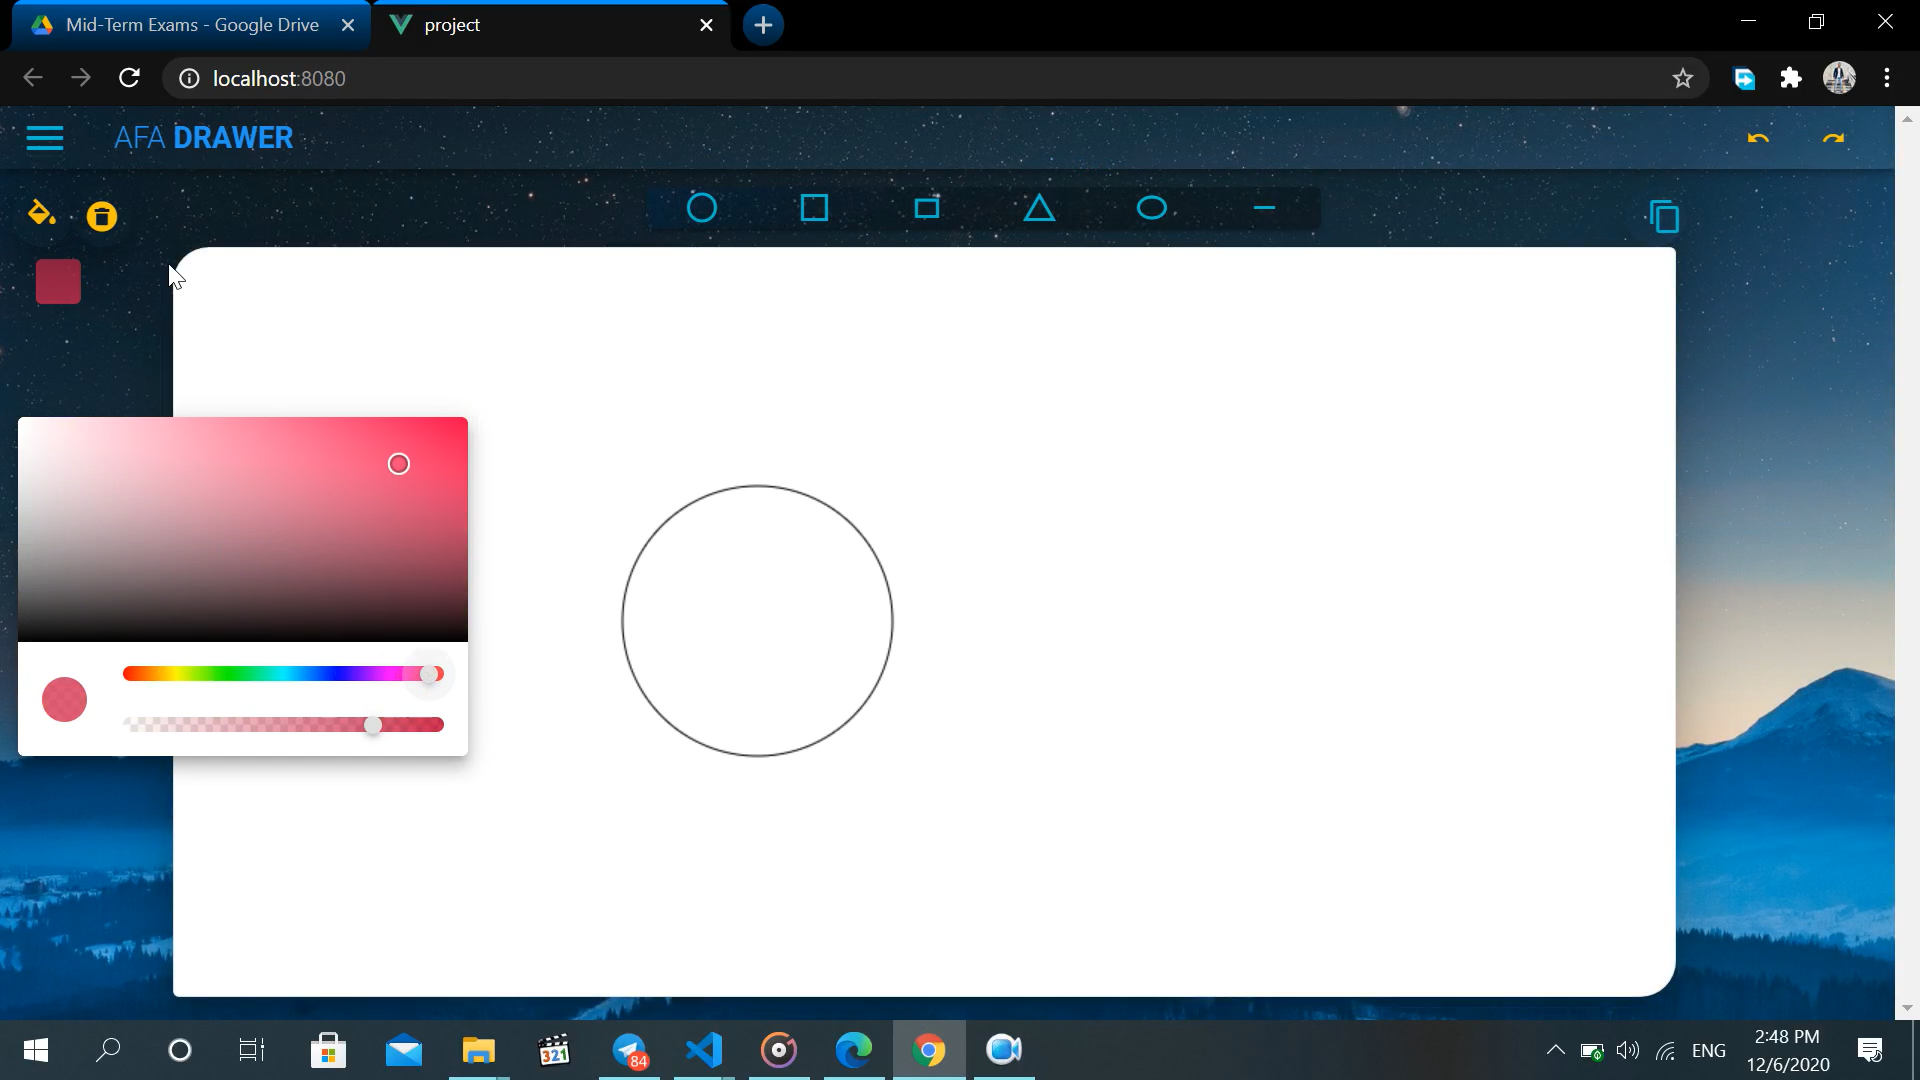
Task: Open the hamburger navigation menu
Action: click(45, 138)
